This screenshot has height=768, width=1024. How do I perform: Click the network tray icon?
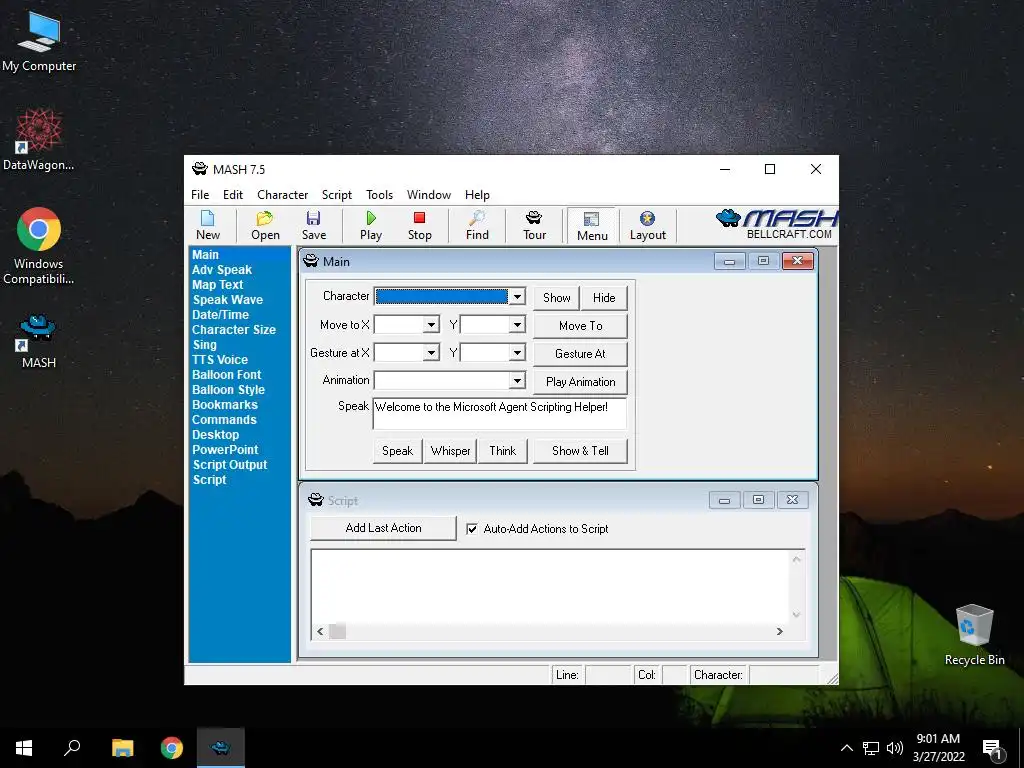tap(871, 748)
